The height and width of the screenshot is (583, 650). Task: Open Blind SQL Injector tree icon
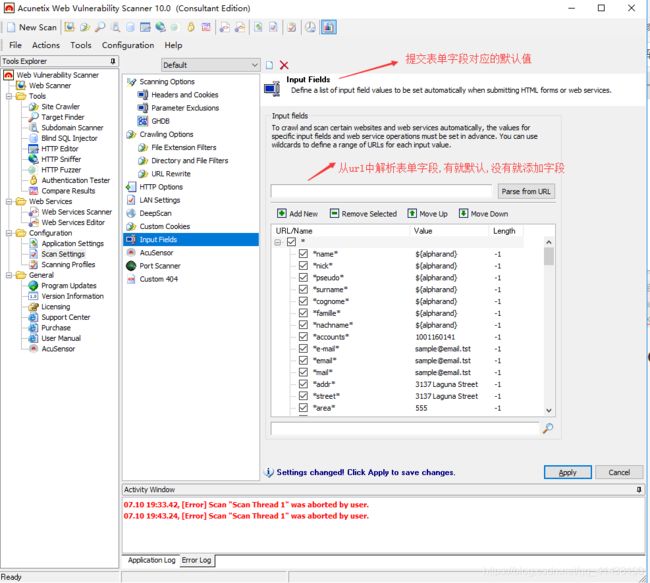[x=34, y=138]
